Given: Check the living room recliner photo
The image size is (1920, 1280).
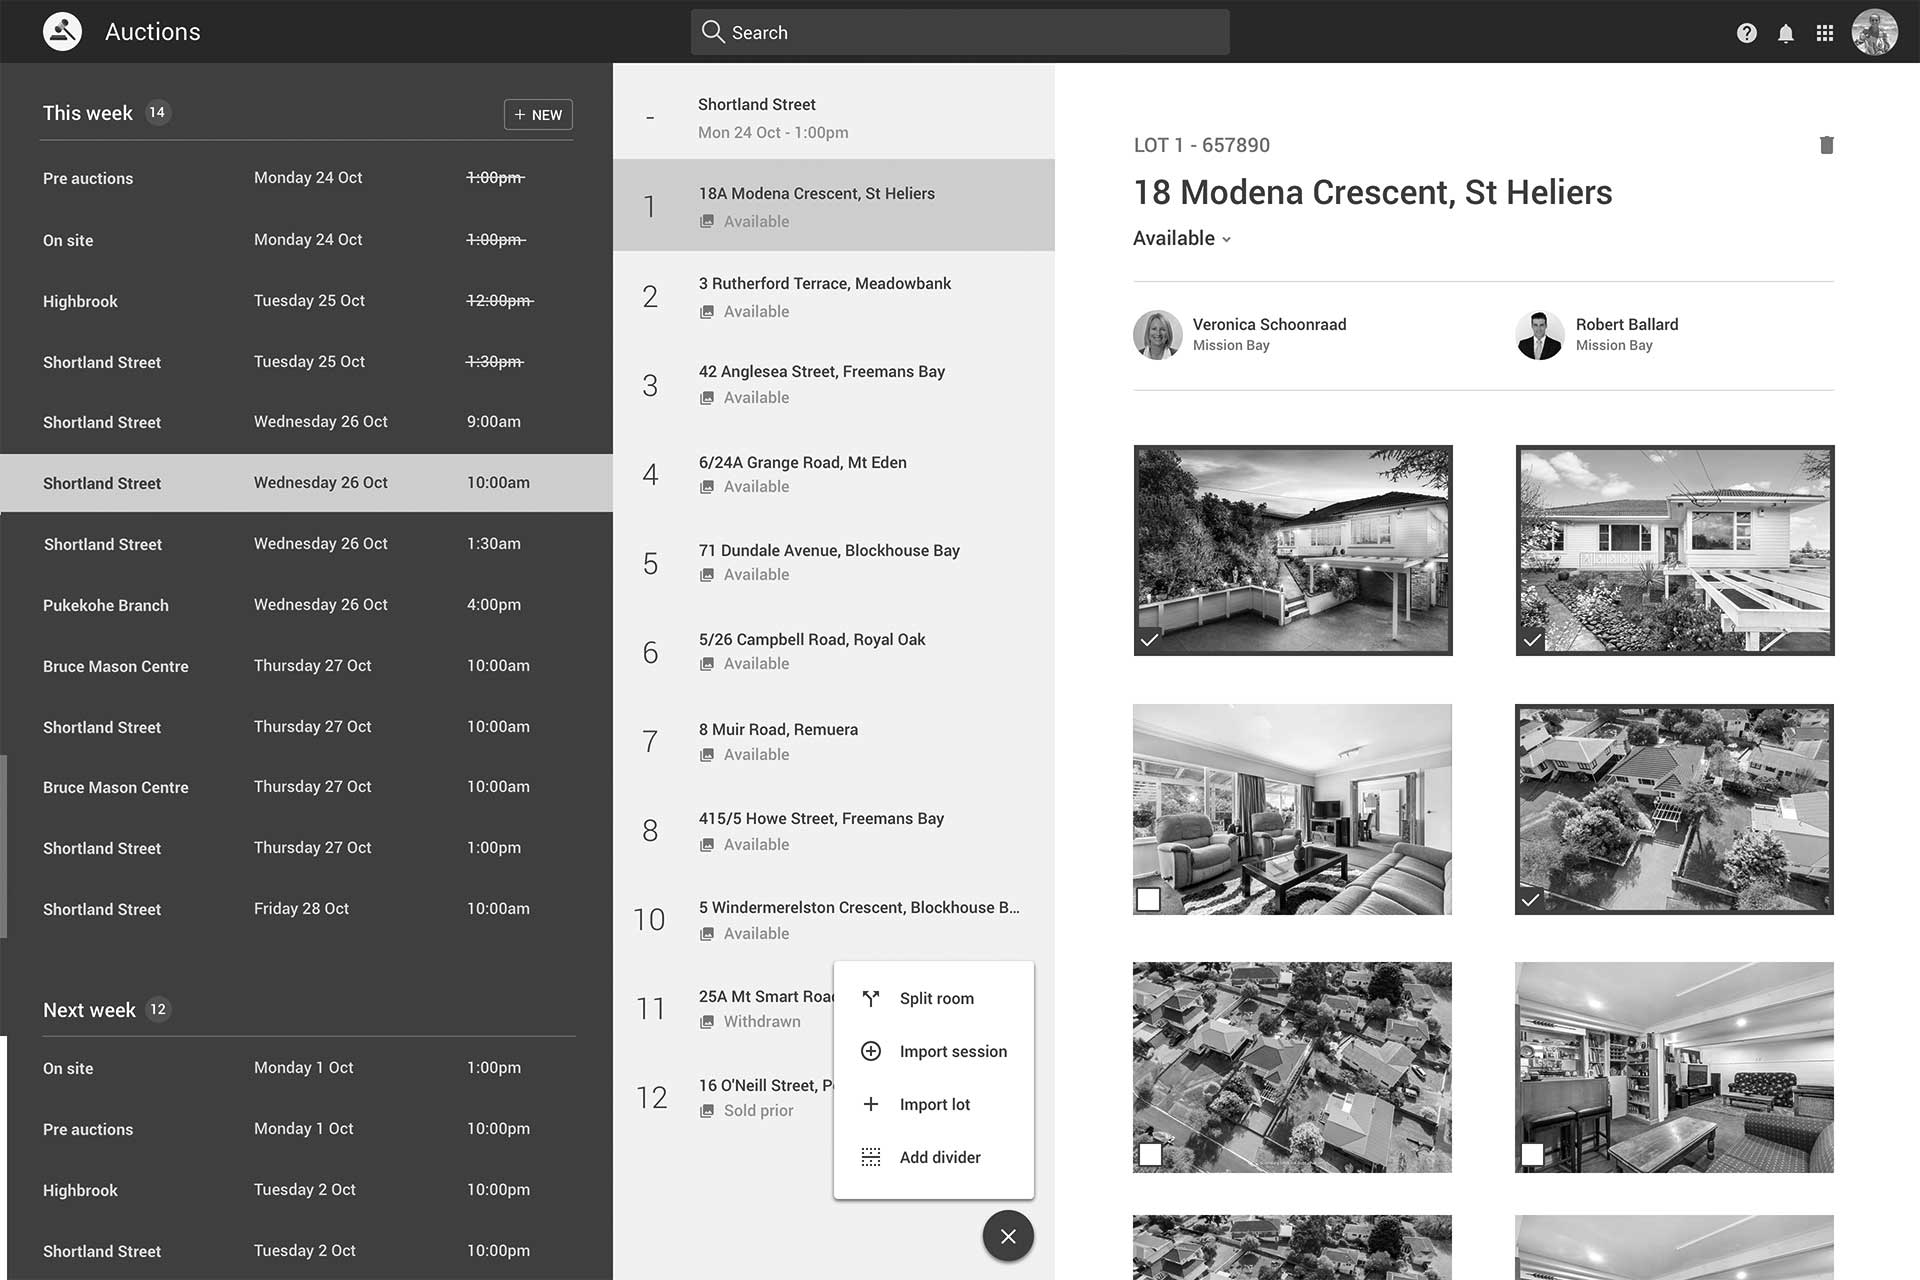Looking at the screenshot, I should (x=1149, y=899).
